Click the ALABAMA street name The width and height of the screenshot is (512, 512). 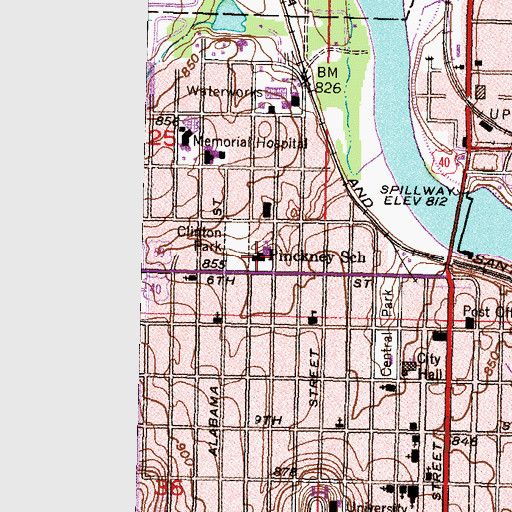[x=214, y=421]
